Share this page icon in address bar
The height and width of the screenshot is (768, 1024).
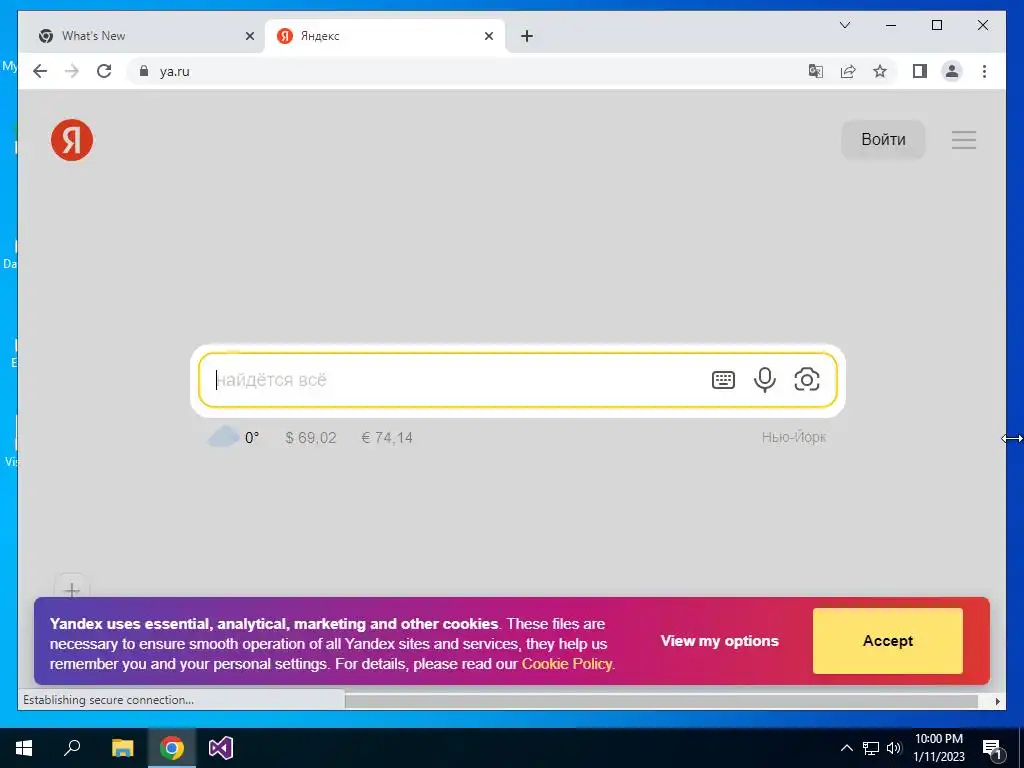(x=848, y=71)
